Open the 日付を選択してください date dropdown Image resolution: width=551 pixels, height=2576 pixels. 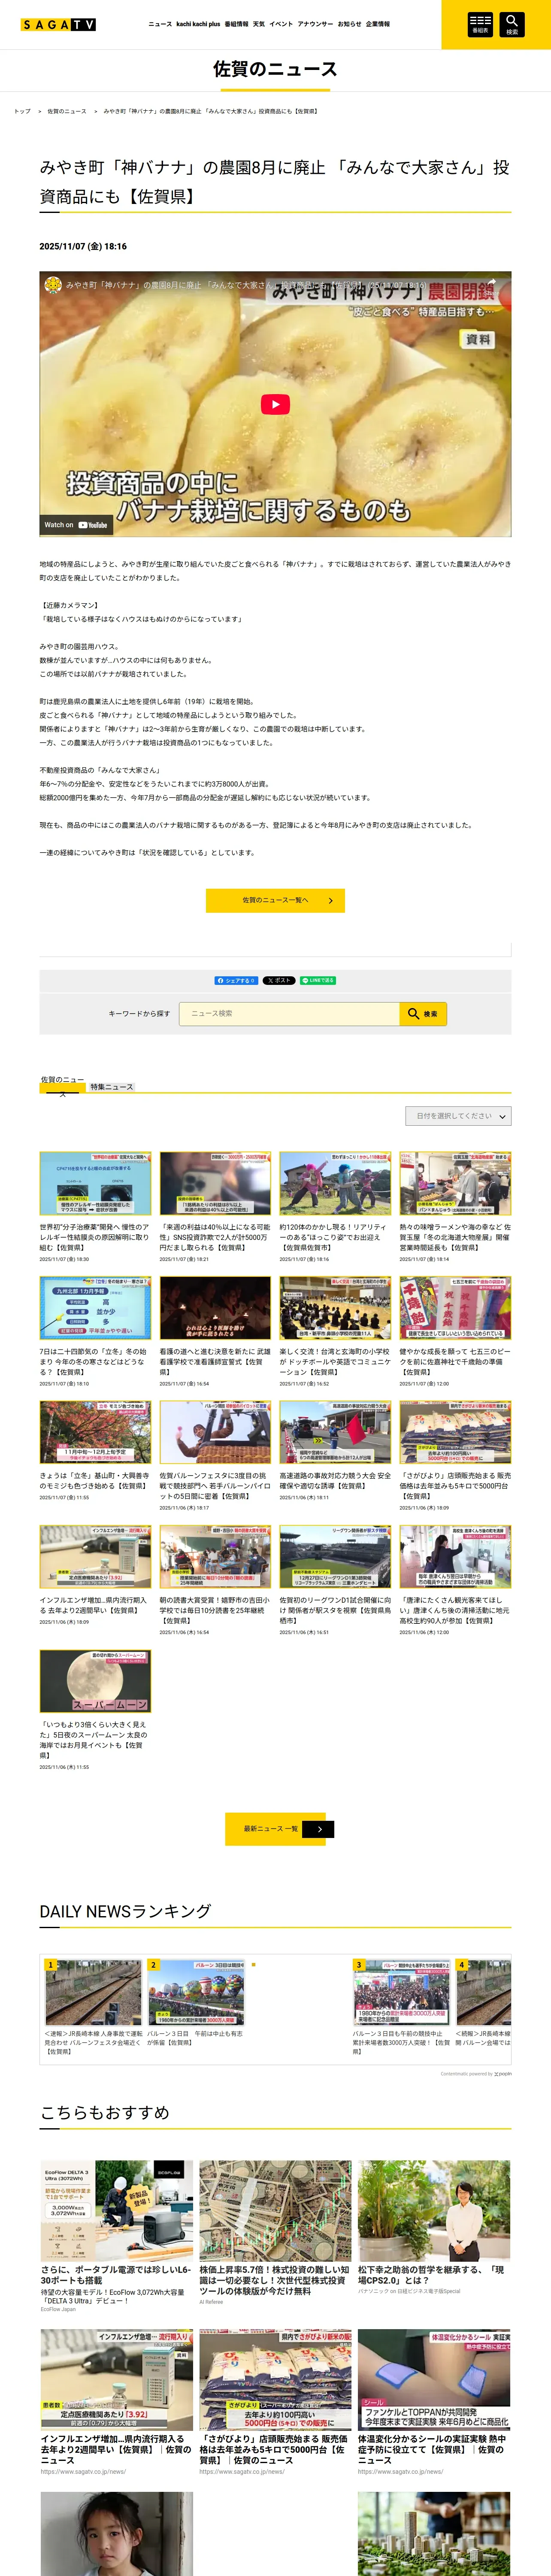tap(458, 1115)
